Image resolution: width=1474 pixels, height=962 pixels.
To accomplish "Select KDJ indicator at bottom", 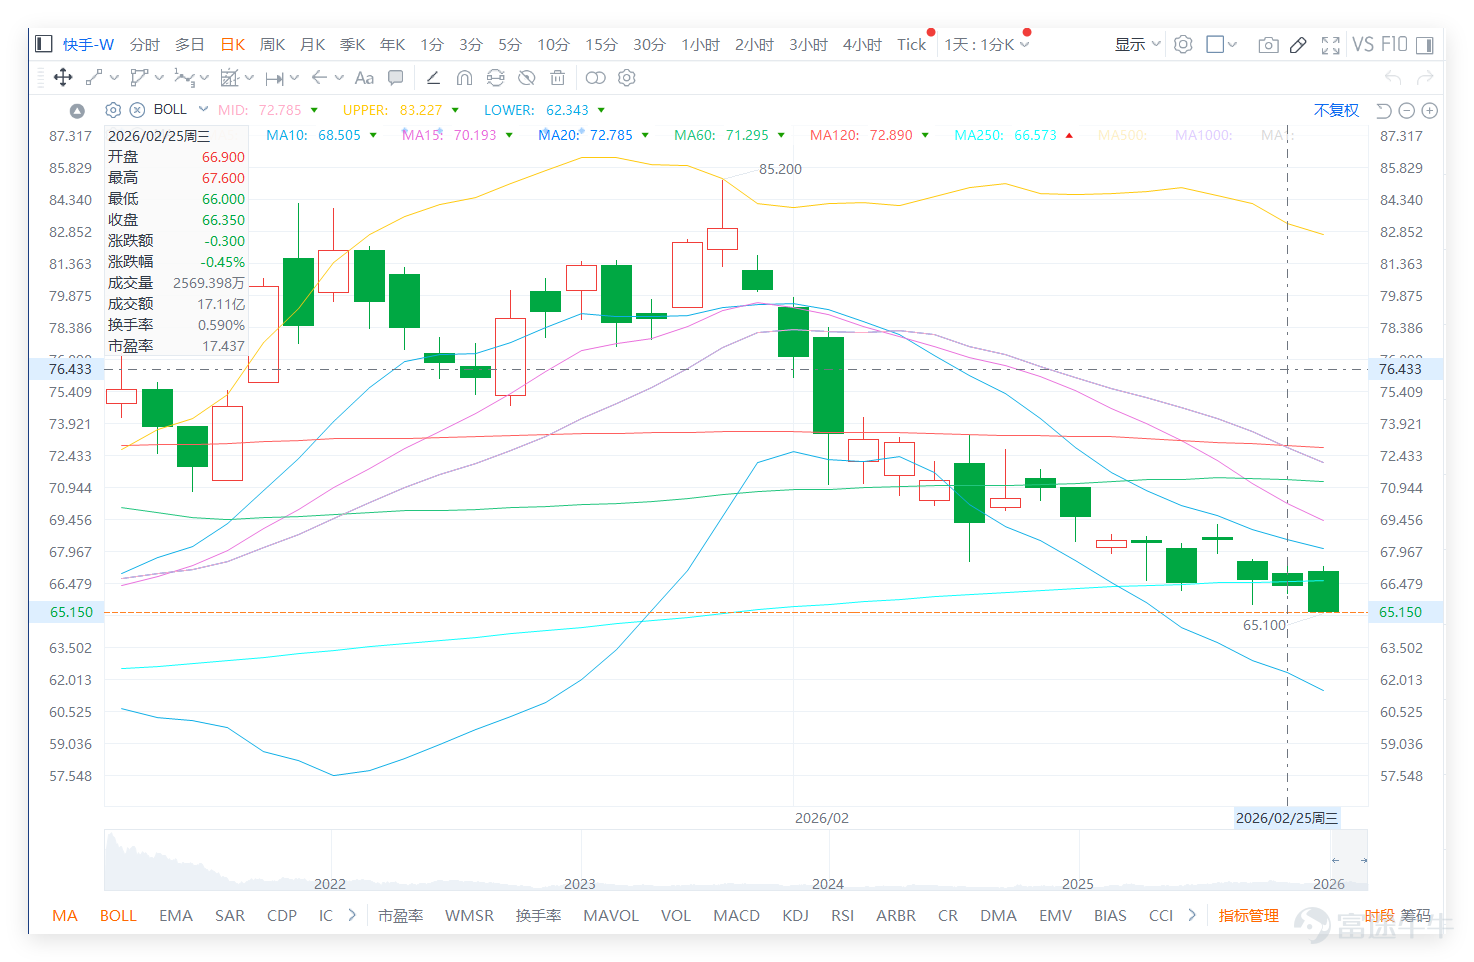I will (x=795, y=915).
